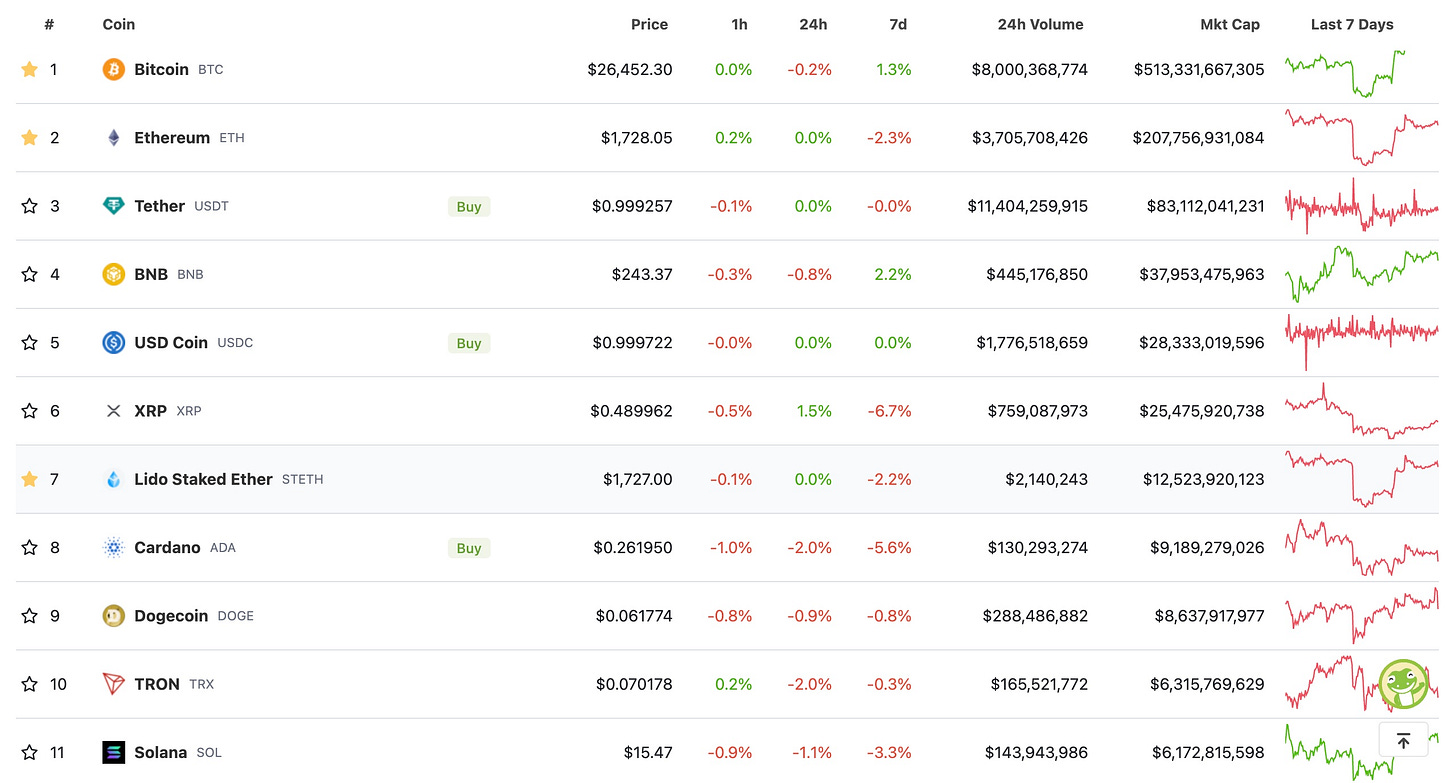View Bitcoin 7-day sparkline chart
The width and height of the screenshot is (1456, 783).
[1346, 73]
